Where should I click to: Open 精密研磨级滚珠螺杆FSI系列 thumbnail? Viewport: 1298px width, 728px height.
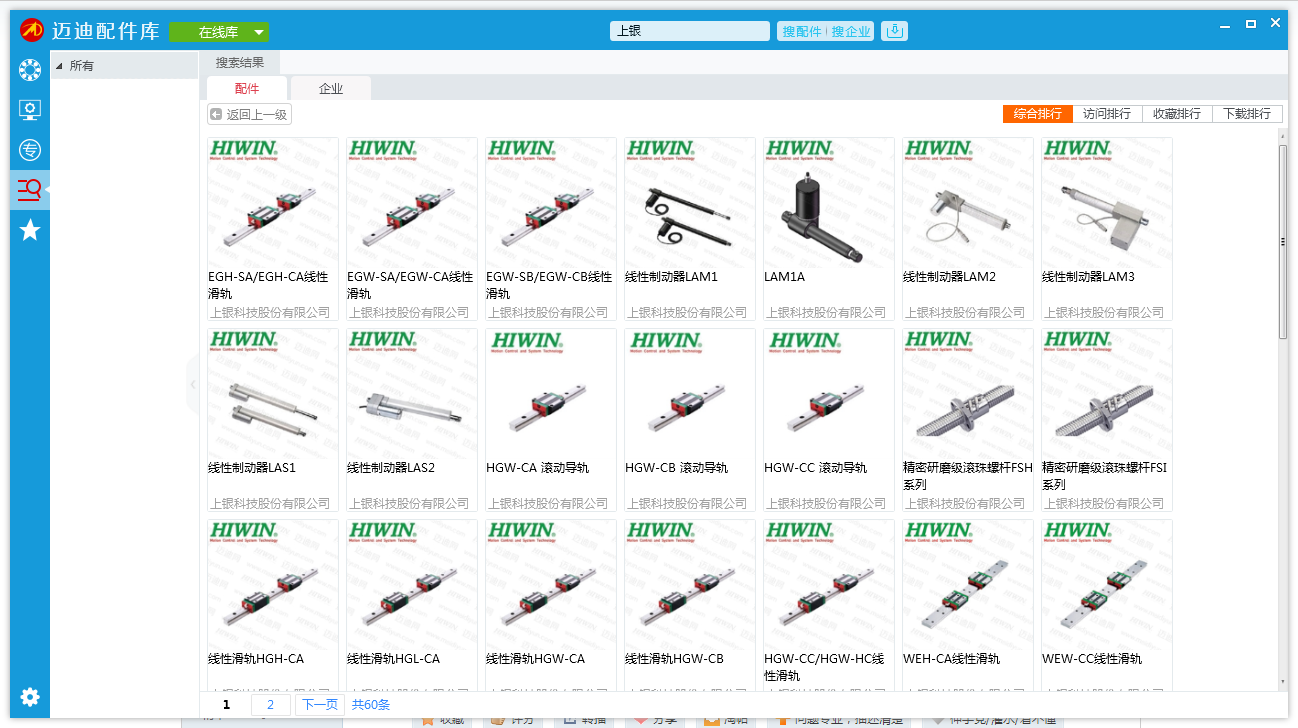[x=1107, y=394]
